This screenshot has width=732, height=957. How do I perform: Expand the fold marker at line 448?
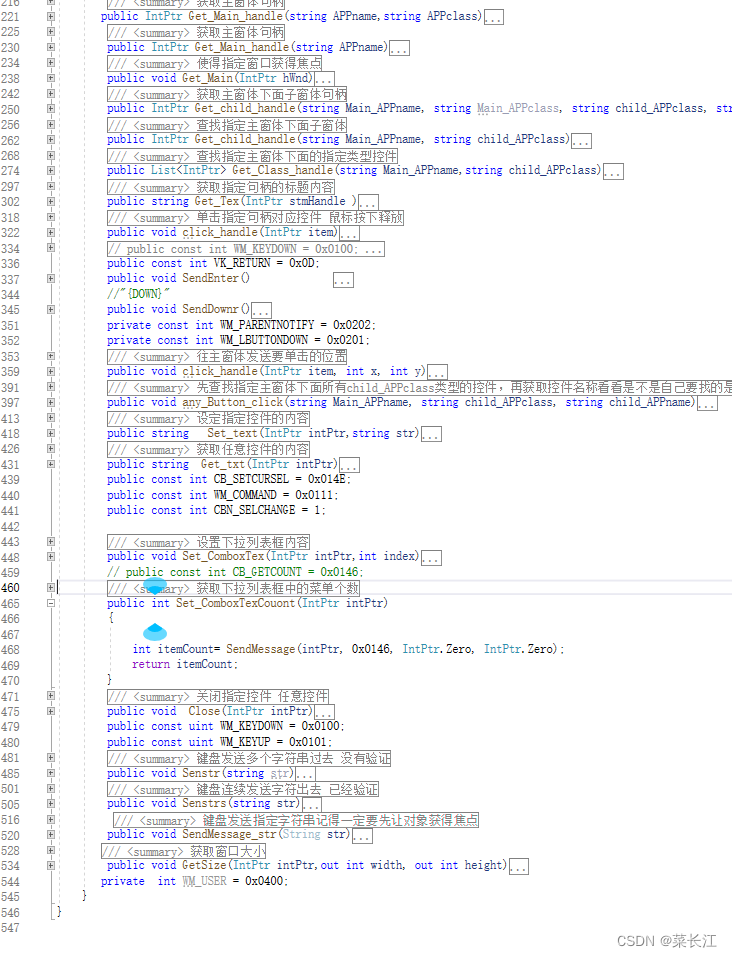coord(51,557)
